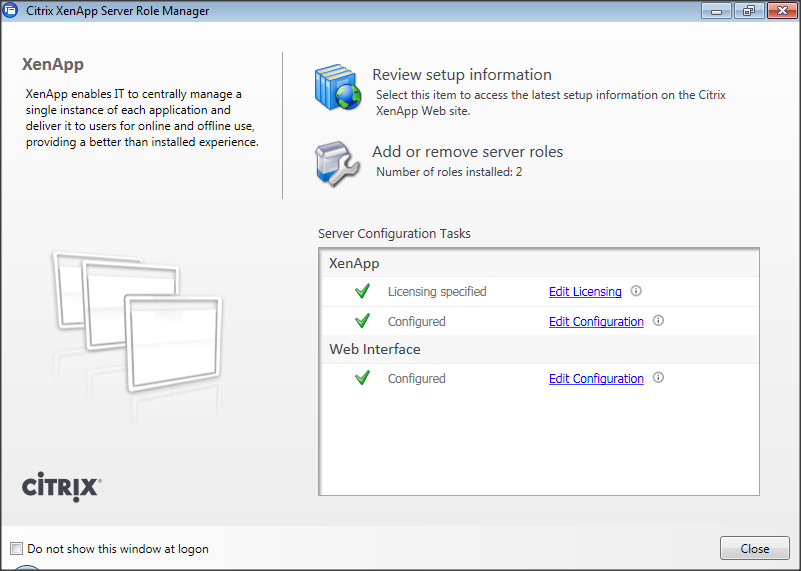Image resolution: width=801 pixels, height=571 pixels.
Task: Click the Review setup information books icon
Action: (337, 90)
